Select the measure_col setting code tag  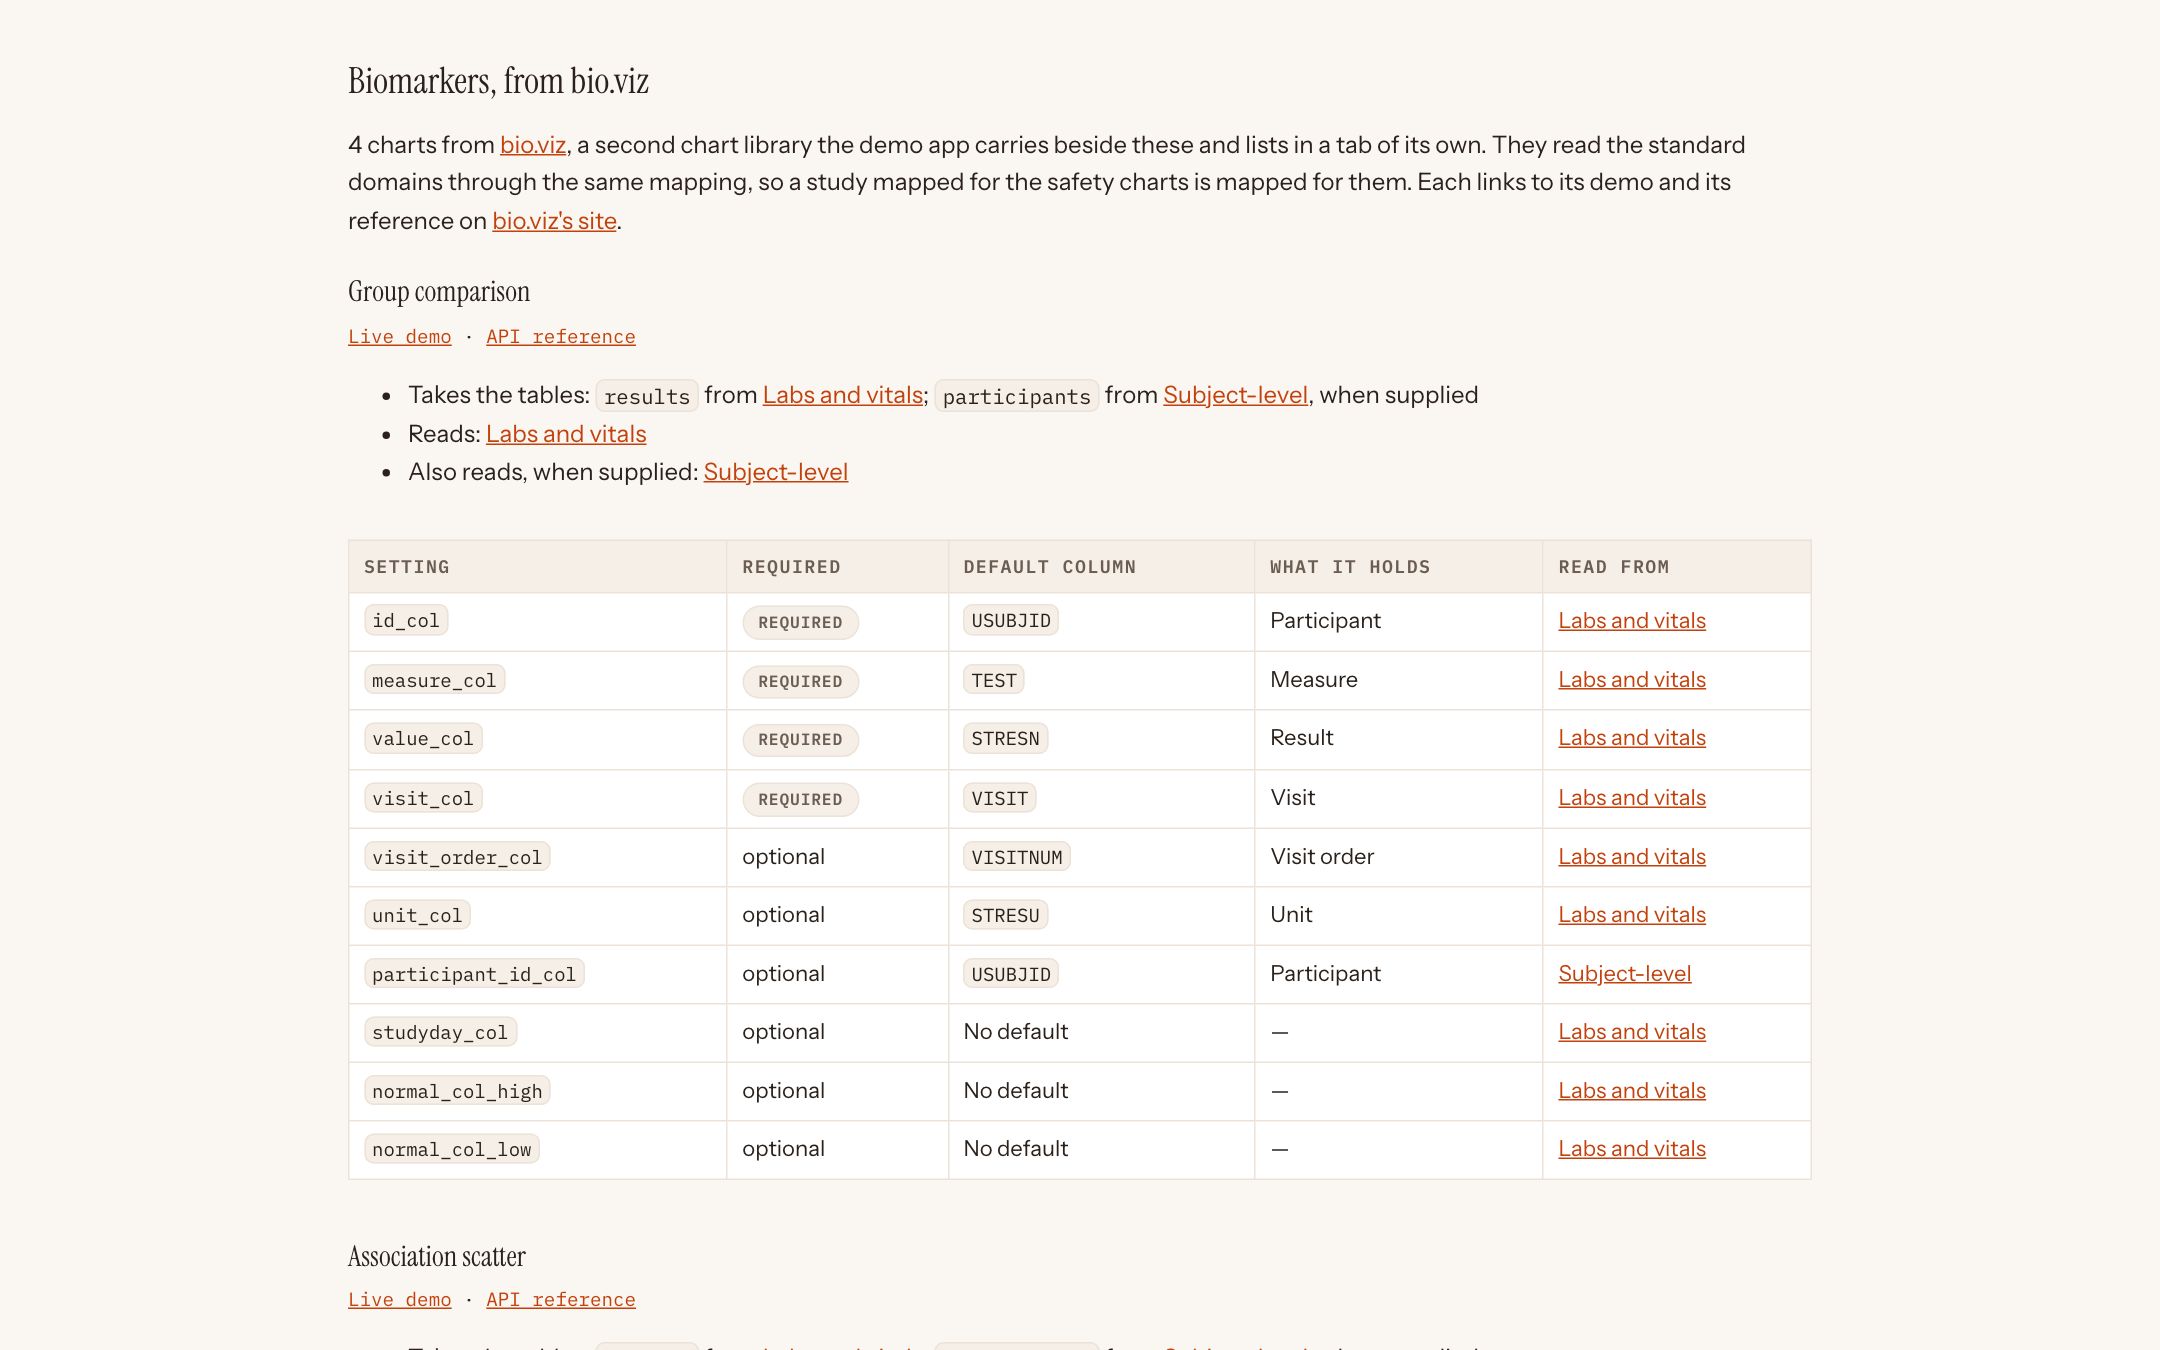(434, 680)
